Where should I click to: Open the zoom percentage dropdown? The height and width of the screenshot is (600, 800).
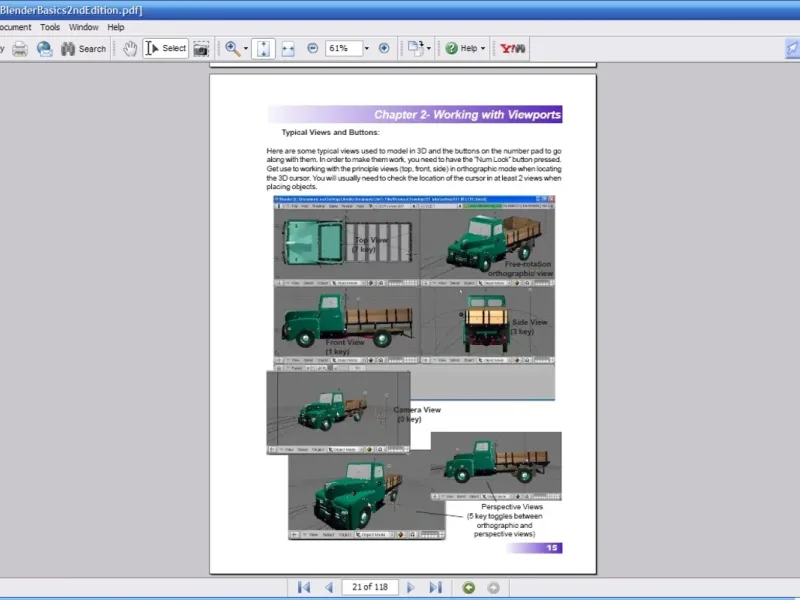point(367,48)
